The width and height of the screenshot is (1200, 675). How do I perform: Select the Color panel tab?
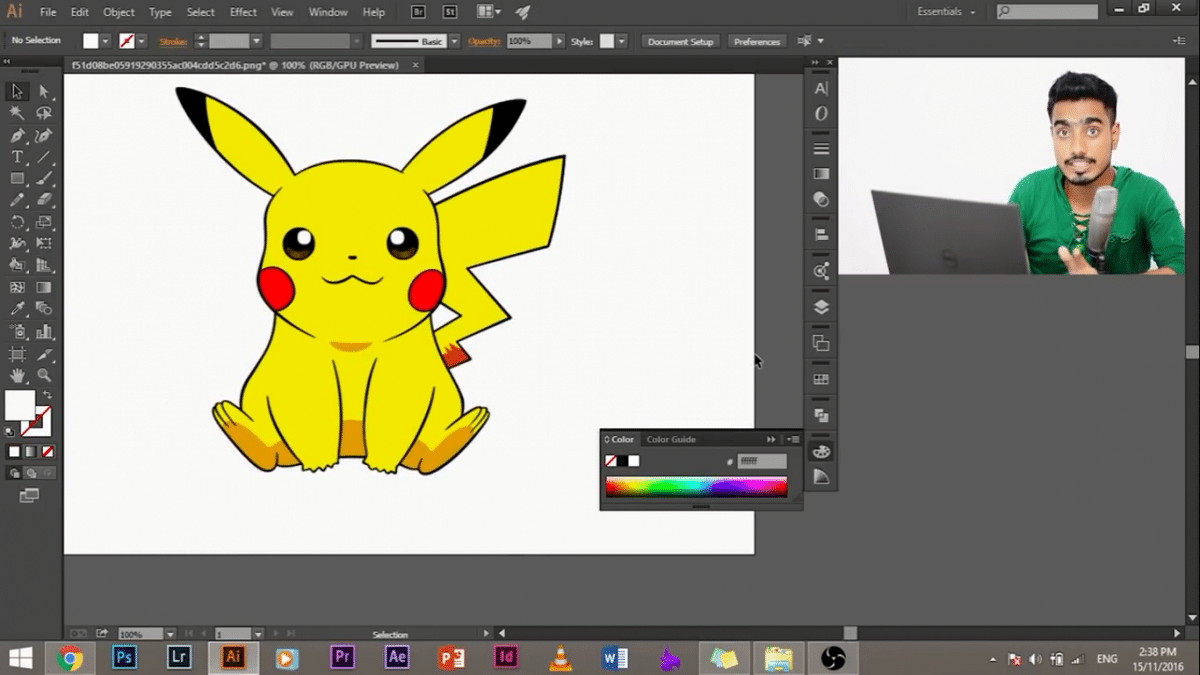[x=621, y=439]
